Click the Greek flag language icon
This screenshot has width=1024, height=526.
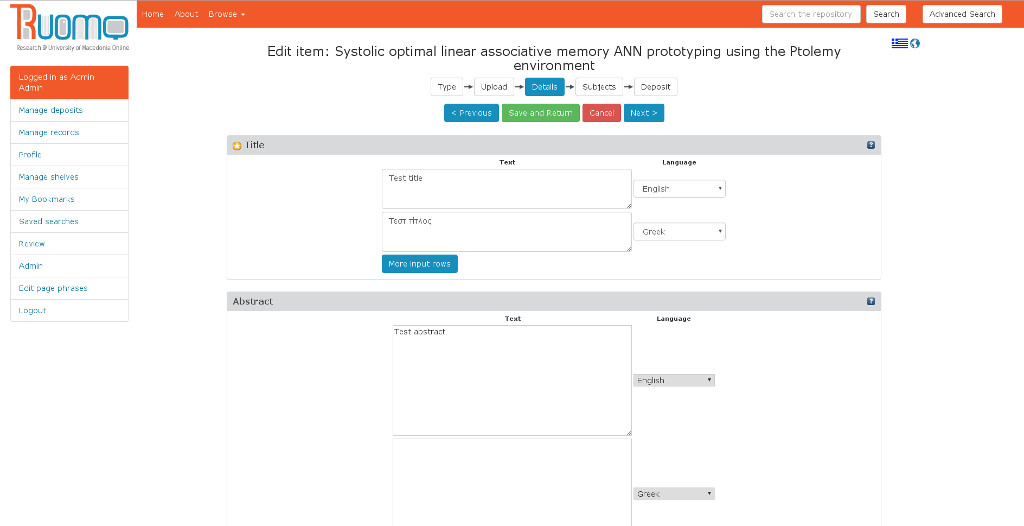pos(899,43)
